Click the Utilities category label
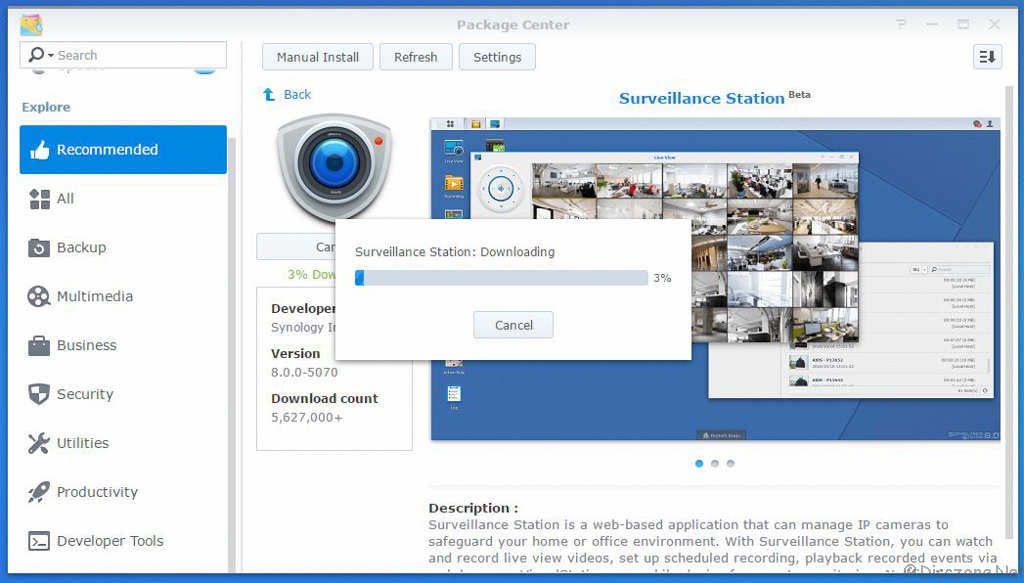Viewport: 1024px width, 583px height. [83, 443]
